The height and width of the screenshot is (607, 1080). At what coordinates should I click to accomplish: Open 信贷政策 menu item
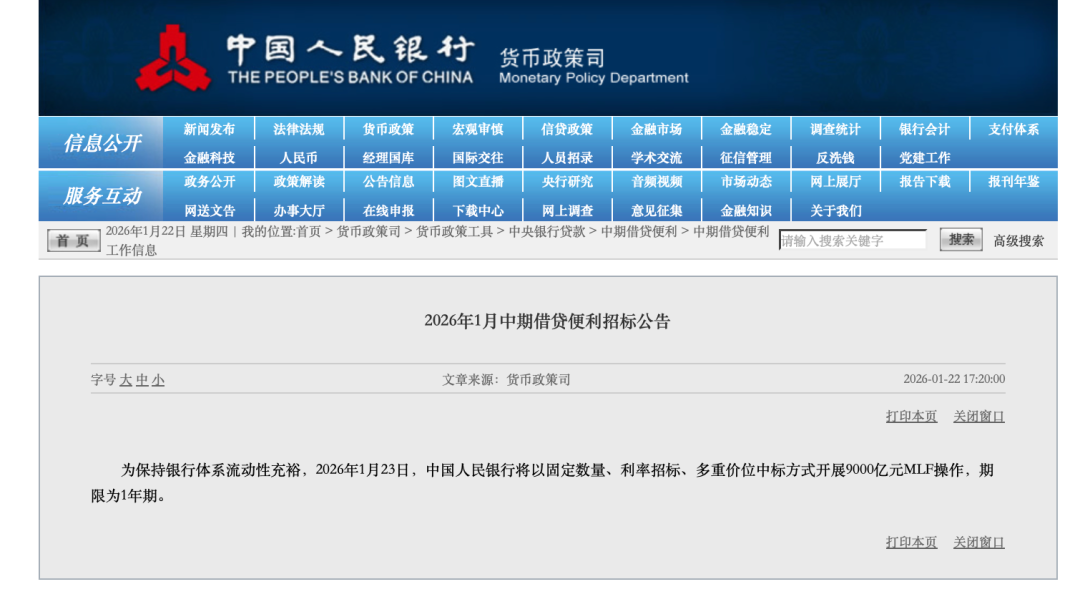(x=567, y=130)
